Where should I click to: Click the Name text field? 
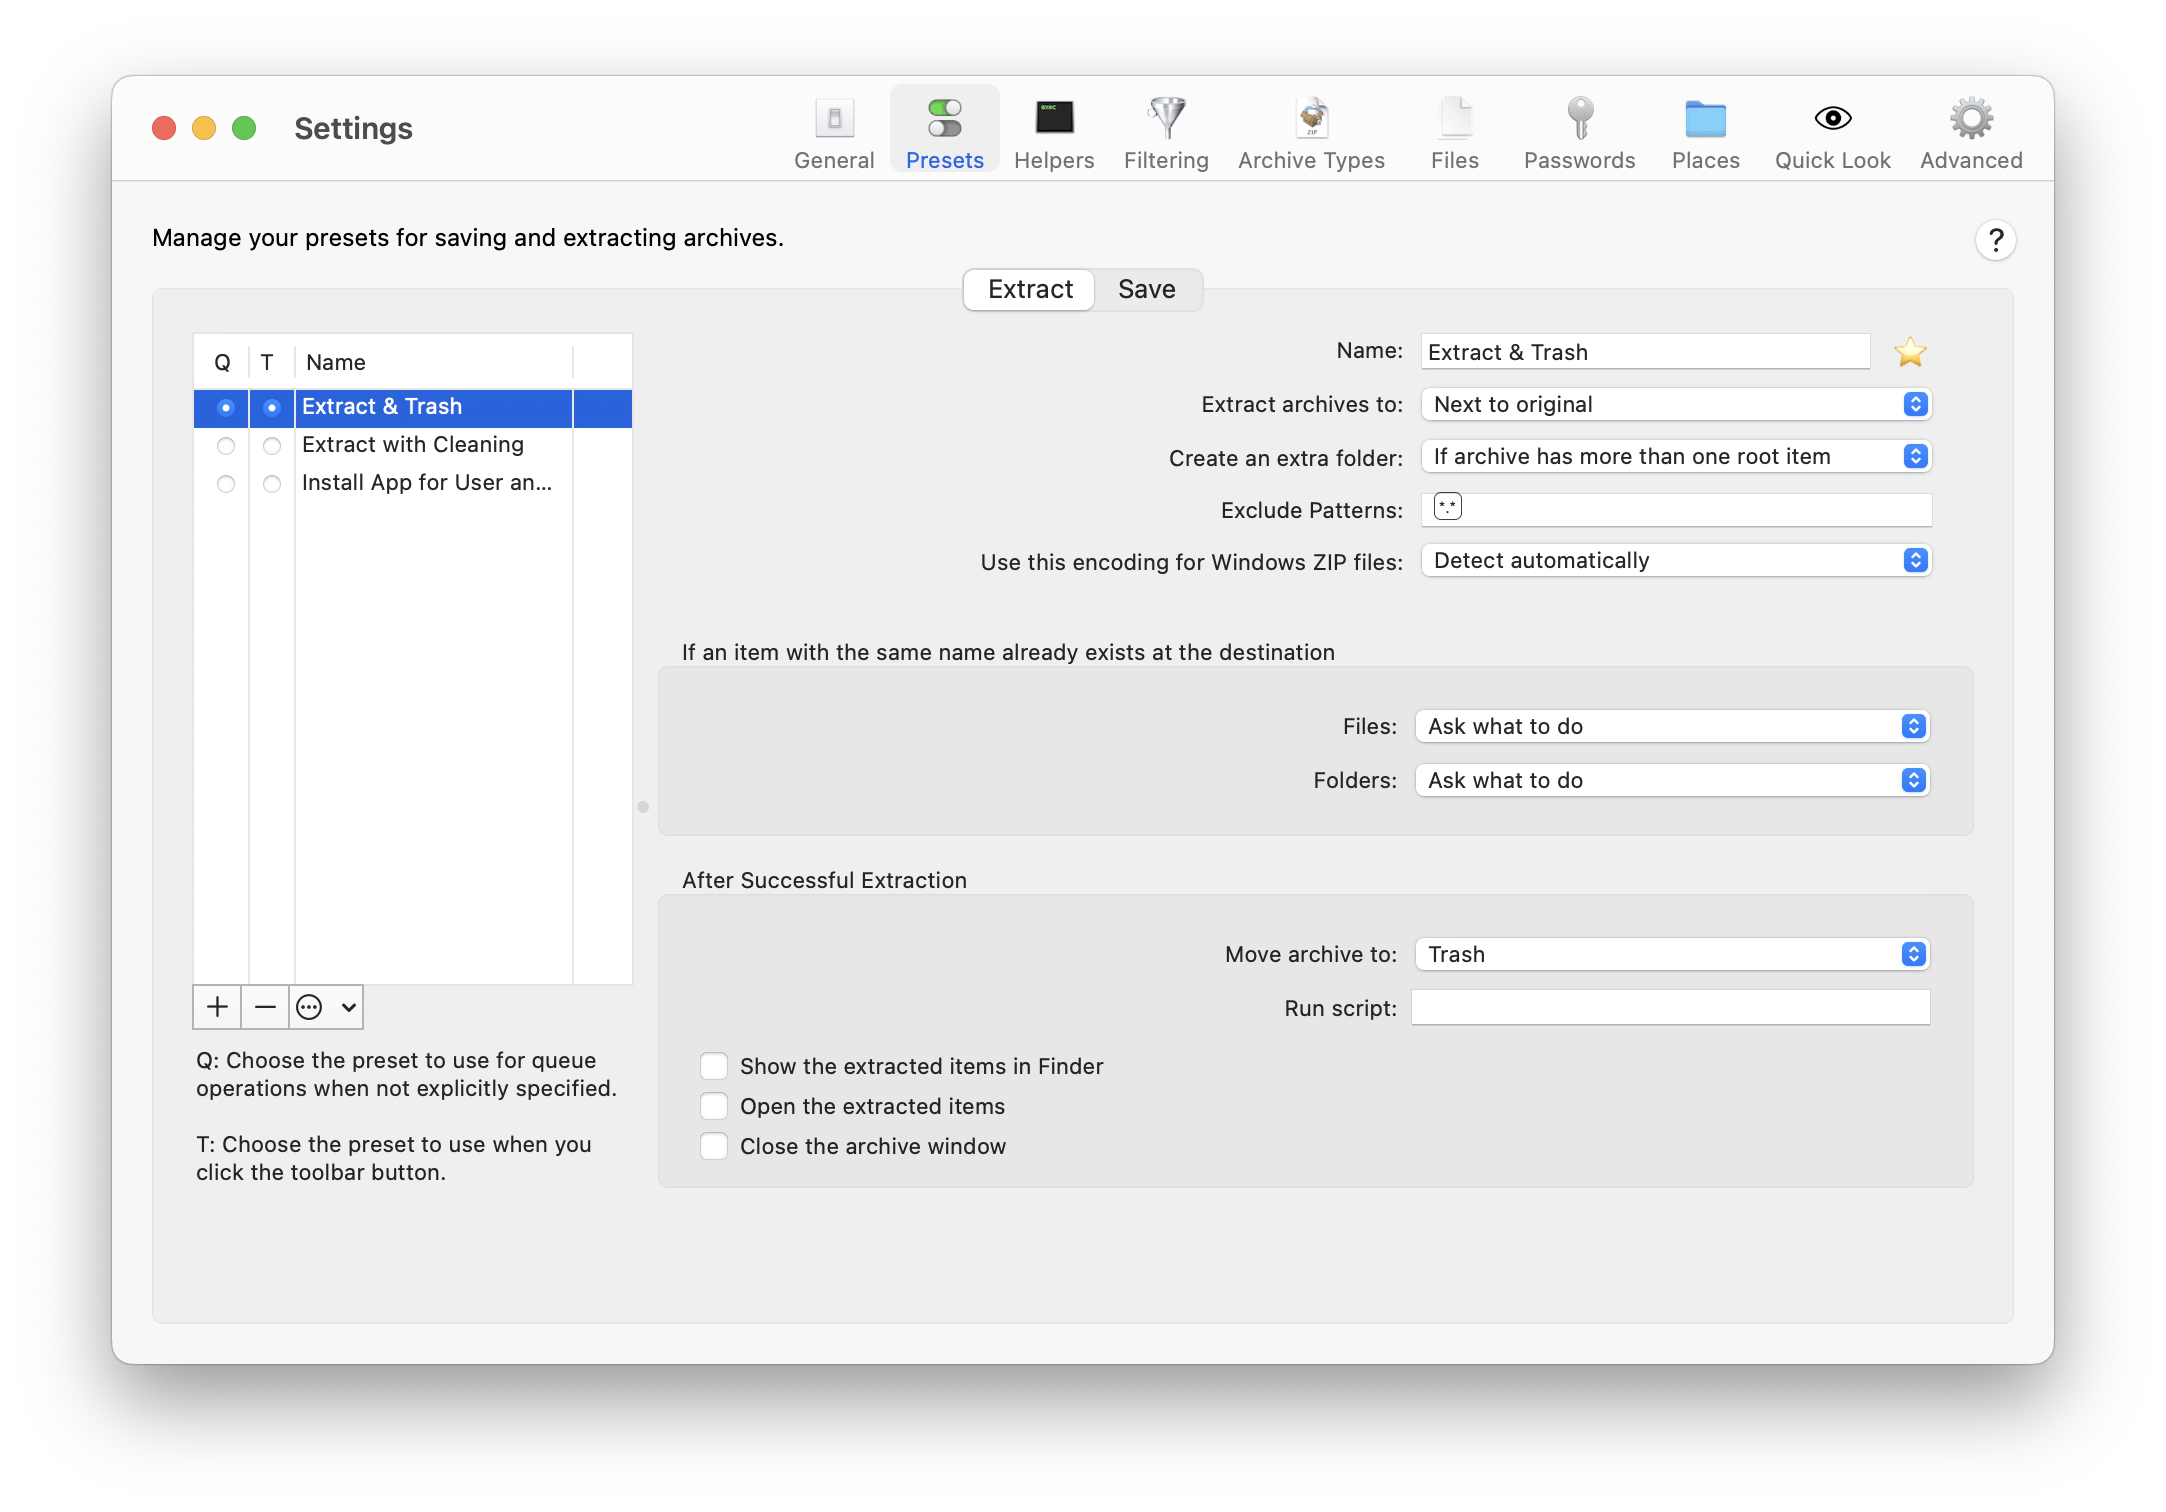click(x=1645, y=352)
